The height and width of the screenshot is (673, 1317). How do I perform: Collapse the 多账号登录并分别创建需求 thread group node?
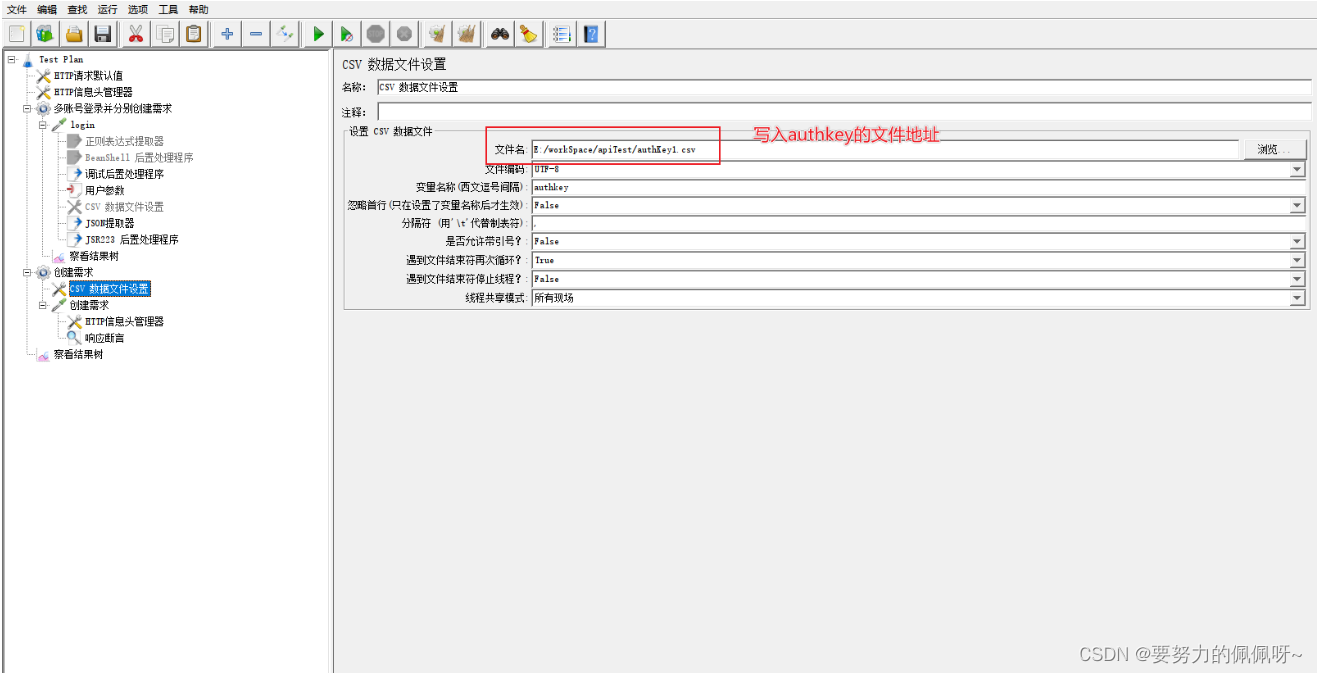27,108
